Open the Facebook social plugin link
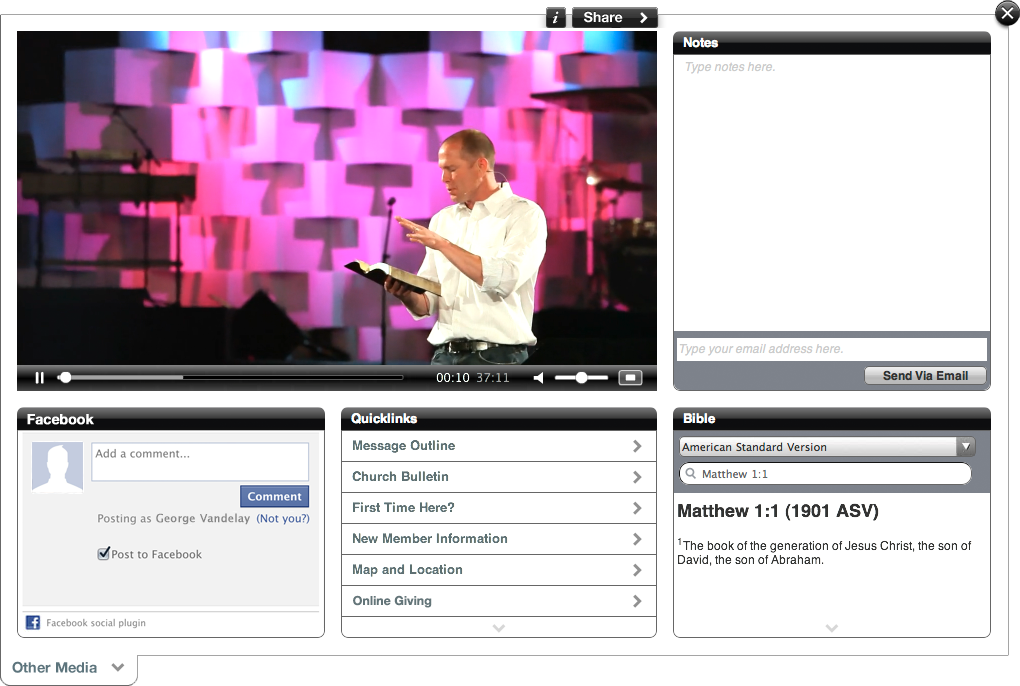 (96, 623)
